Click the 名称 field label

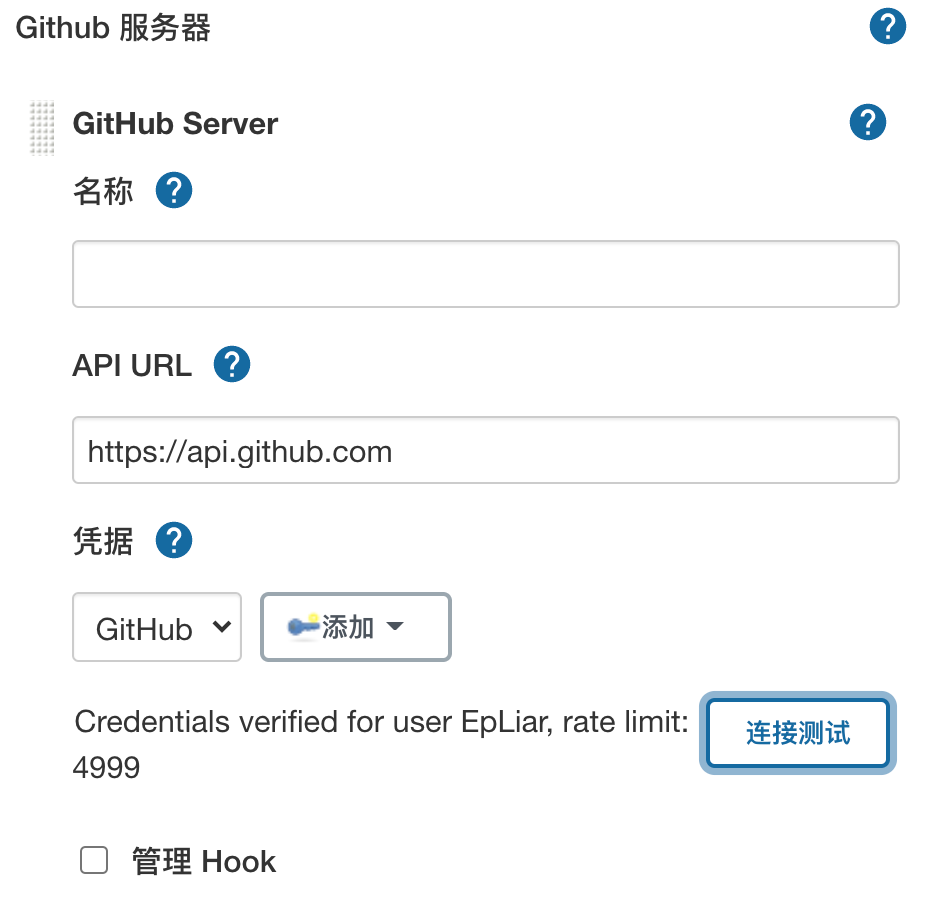[103, 191]
